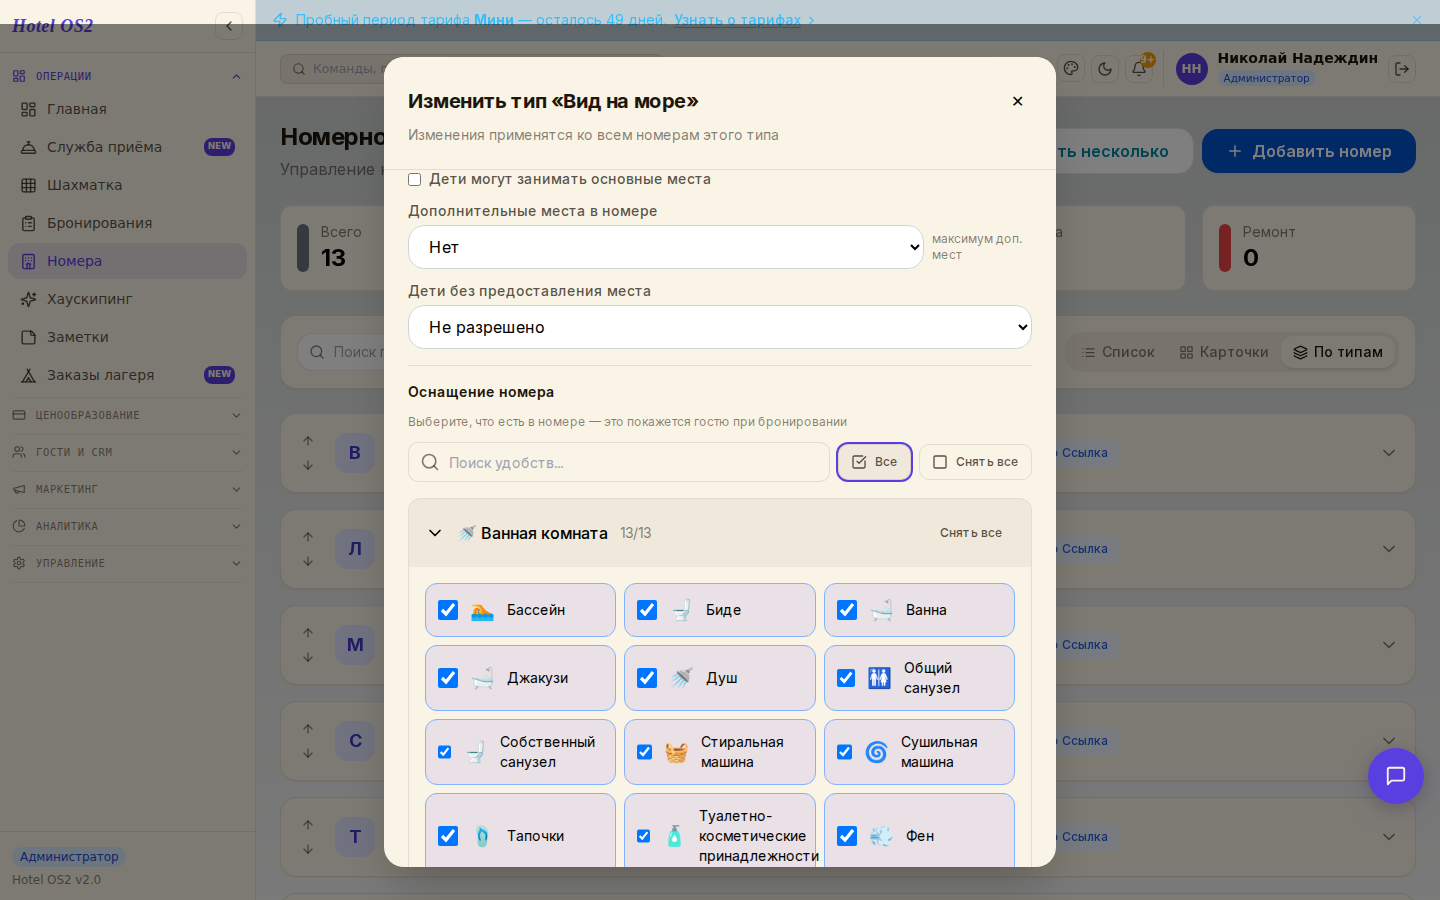Toggle the Джакузи amenity checkbox
Screen dimensions: 1440x900
(448, 678)
